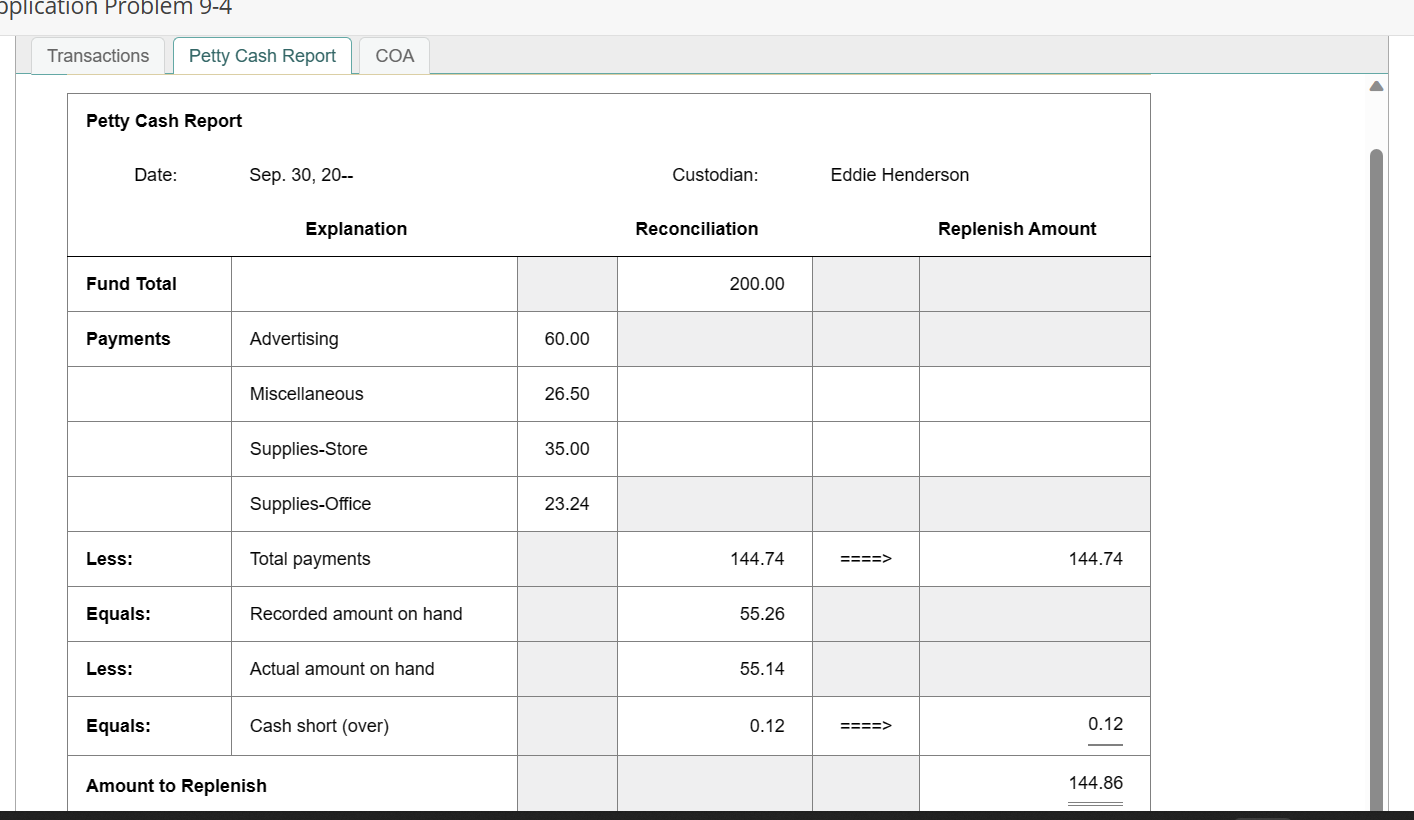Click the Cash short (over) label
The width and height of the screenshot is (1414, 820).
[x=319, y=726]
